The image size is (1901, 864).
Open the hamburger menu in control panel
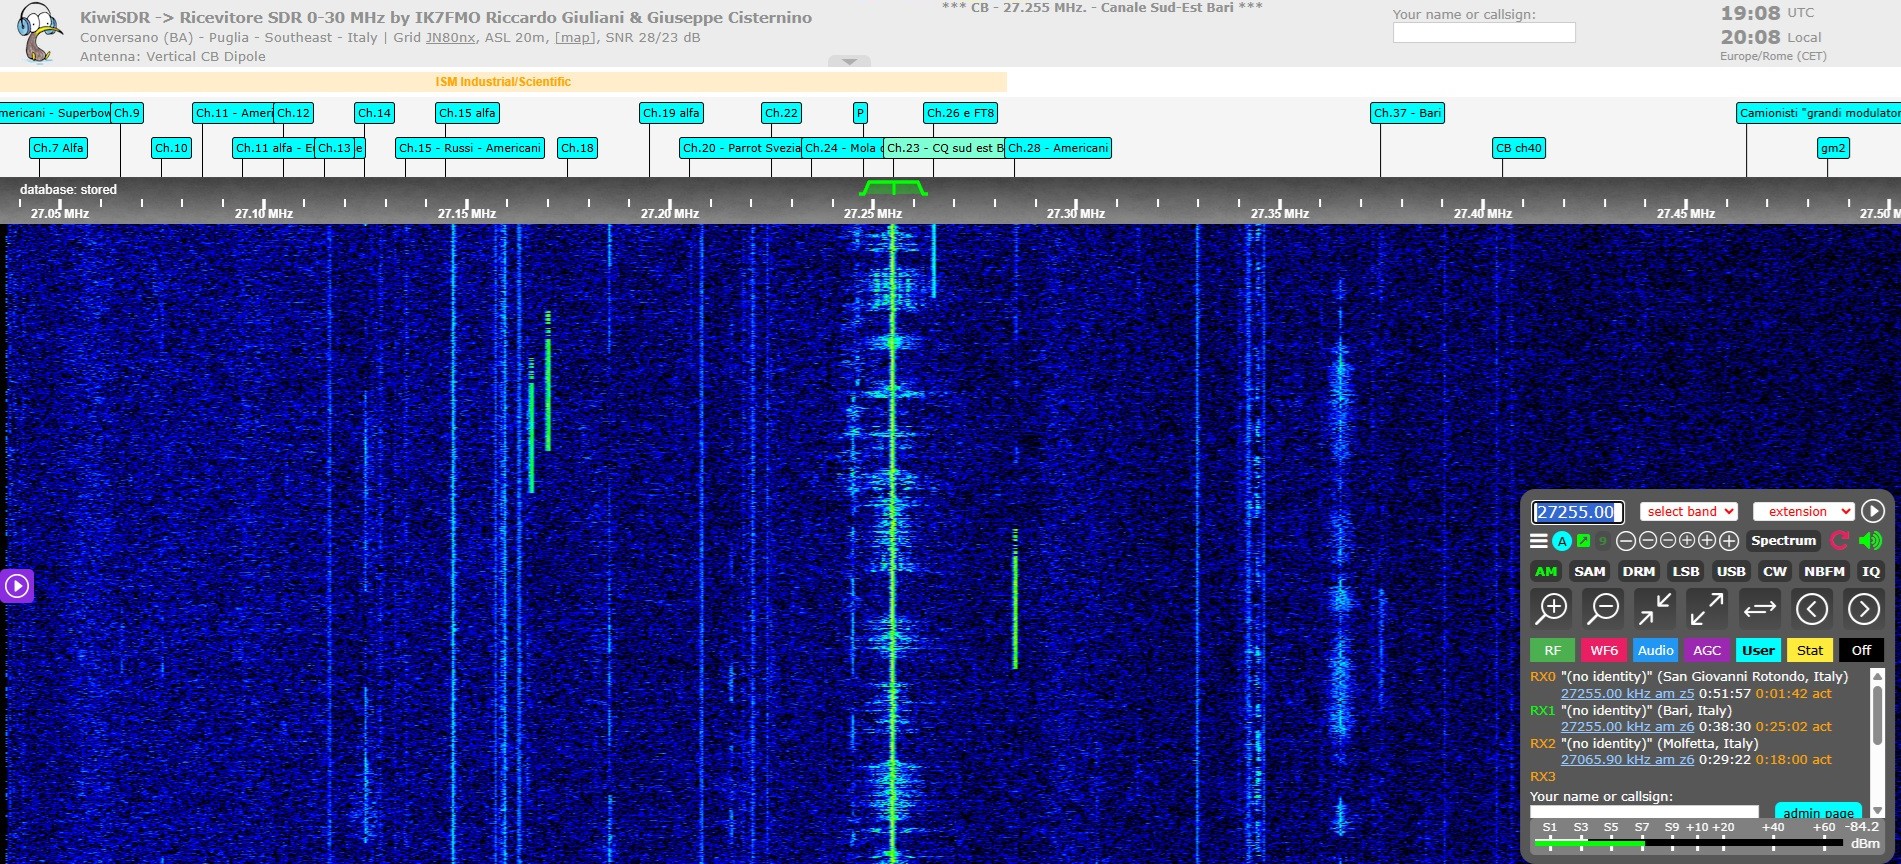(x=1539, y=541)
